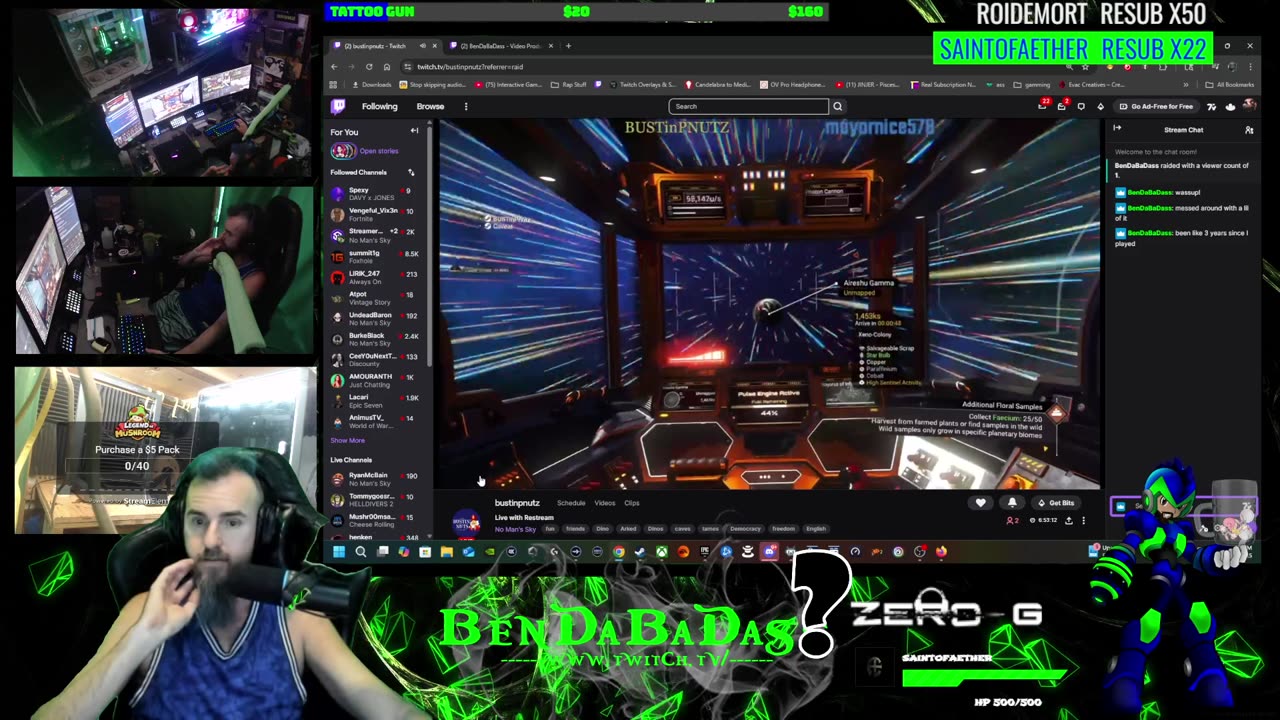Click the browser reload button
Viewport: 1280px width, 720px height.
tap(368, 66)
